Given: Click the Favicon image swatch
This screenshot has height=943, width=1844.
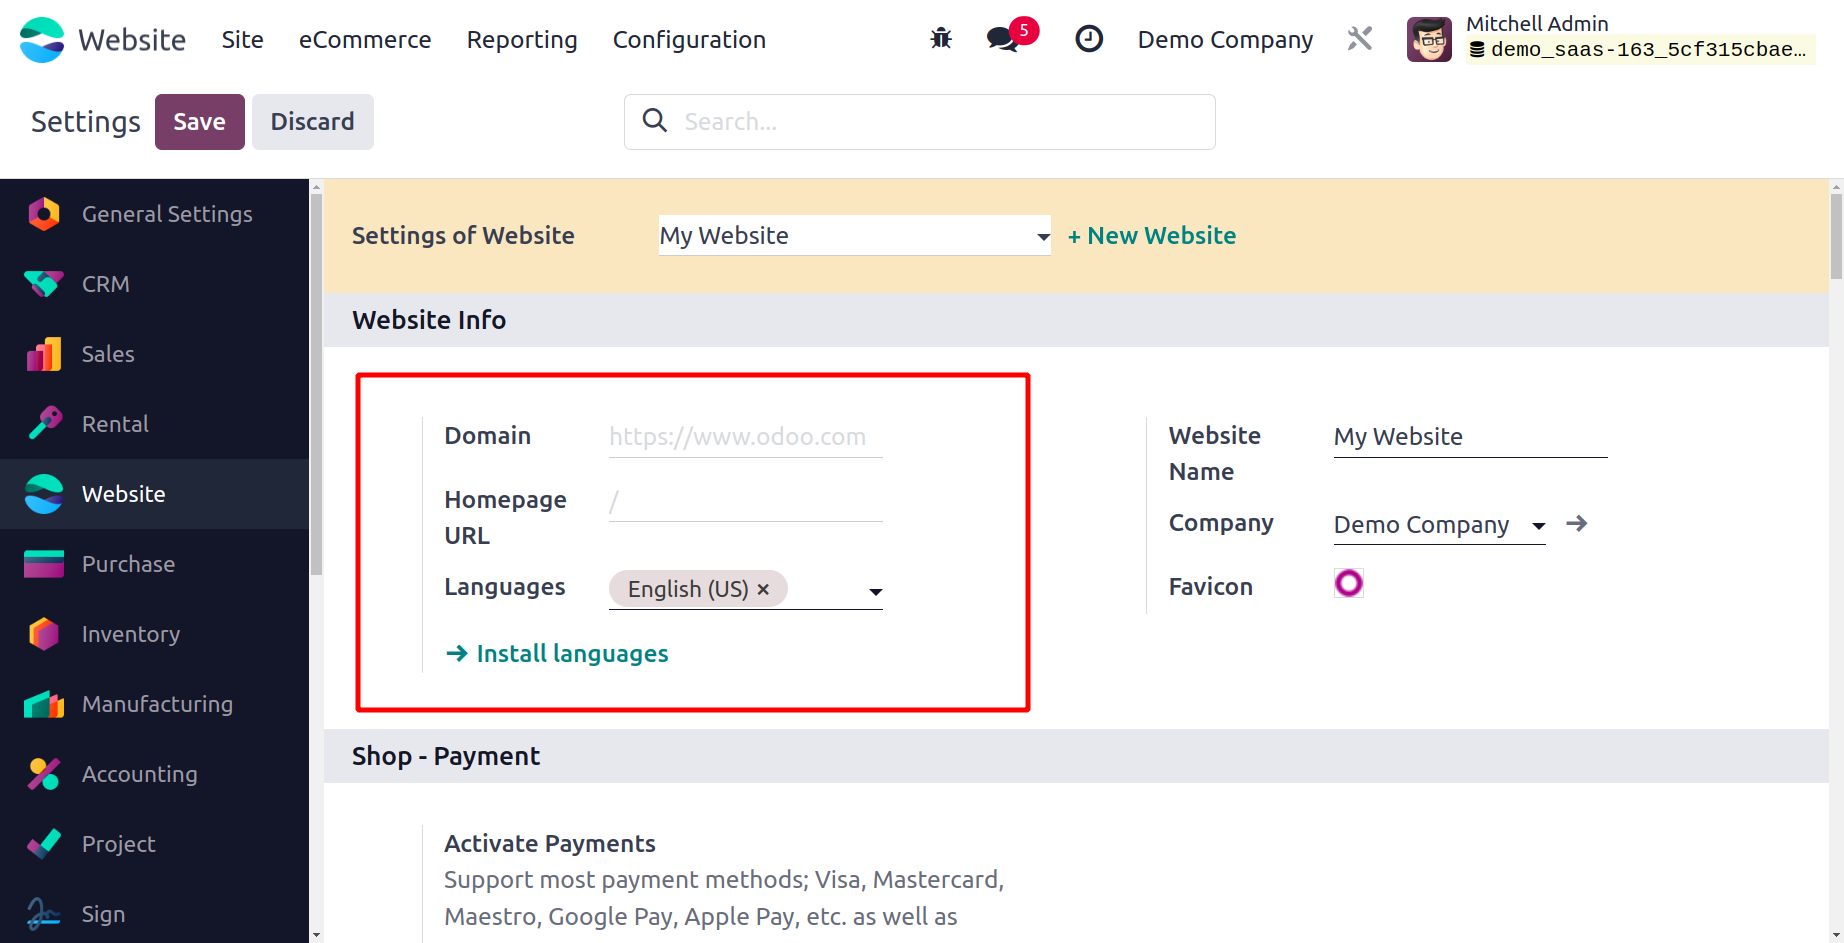Looking at the screenshot, I should 1349,583.
